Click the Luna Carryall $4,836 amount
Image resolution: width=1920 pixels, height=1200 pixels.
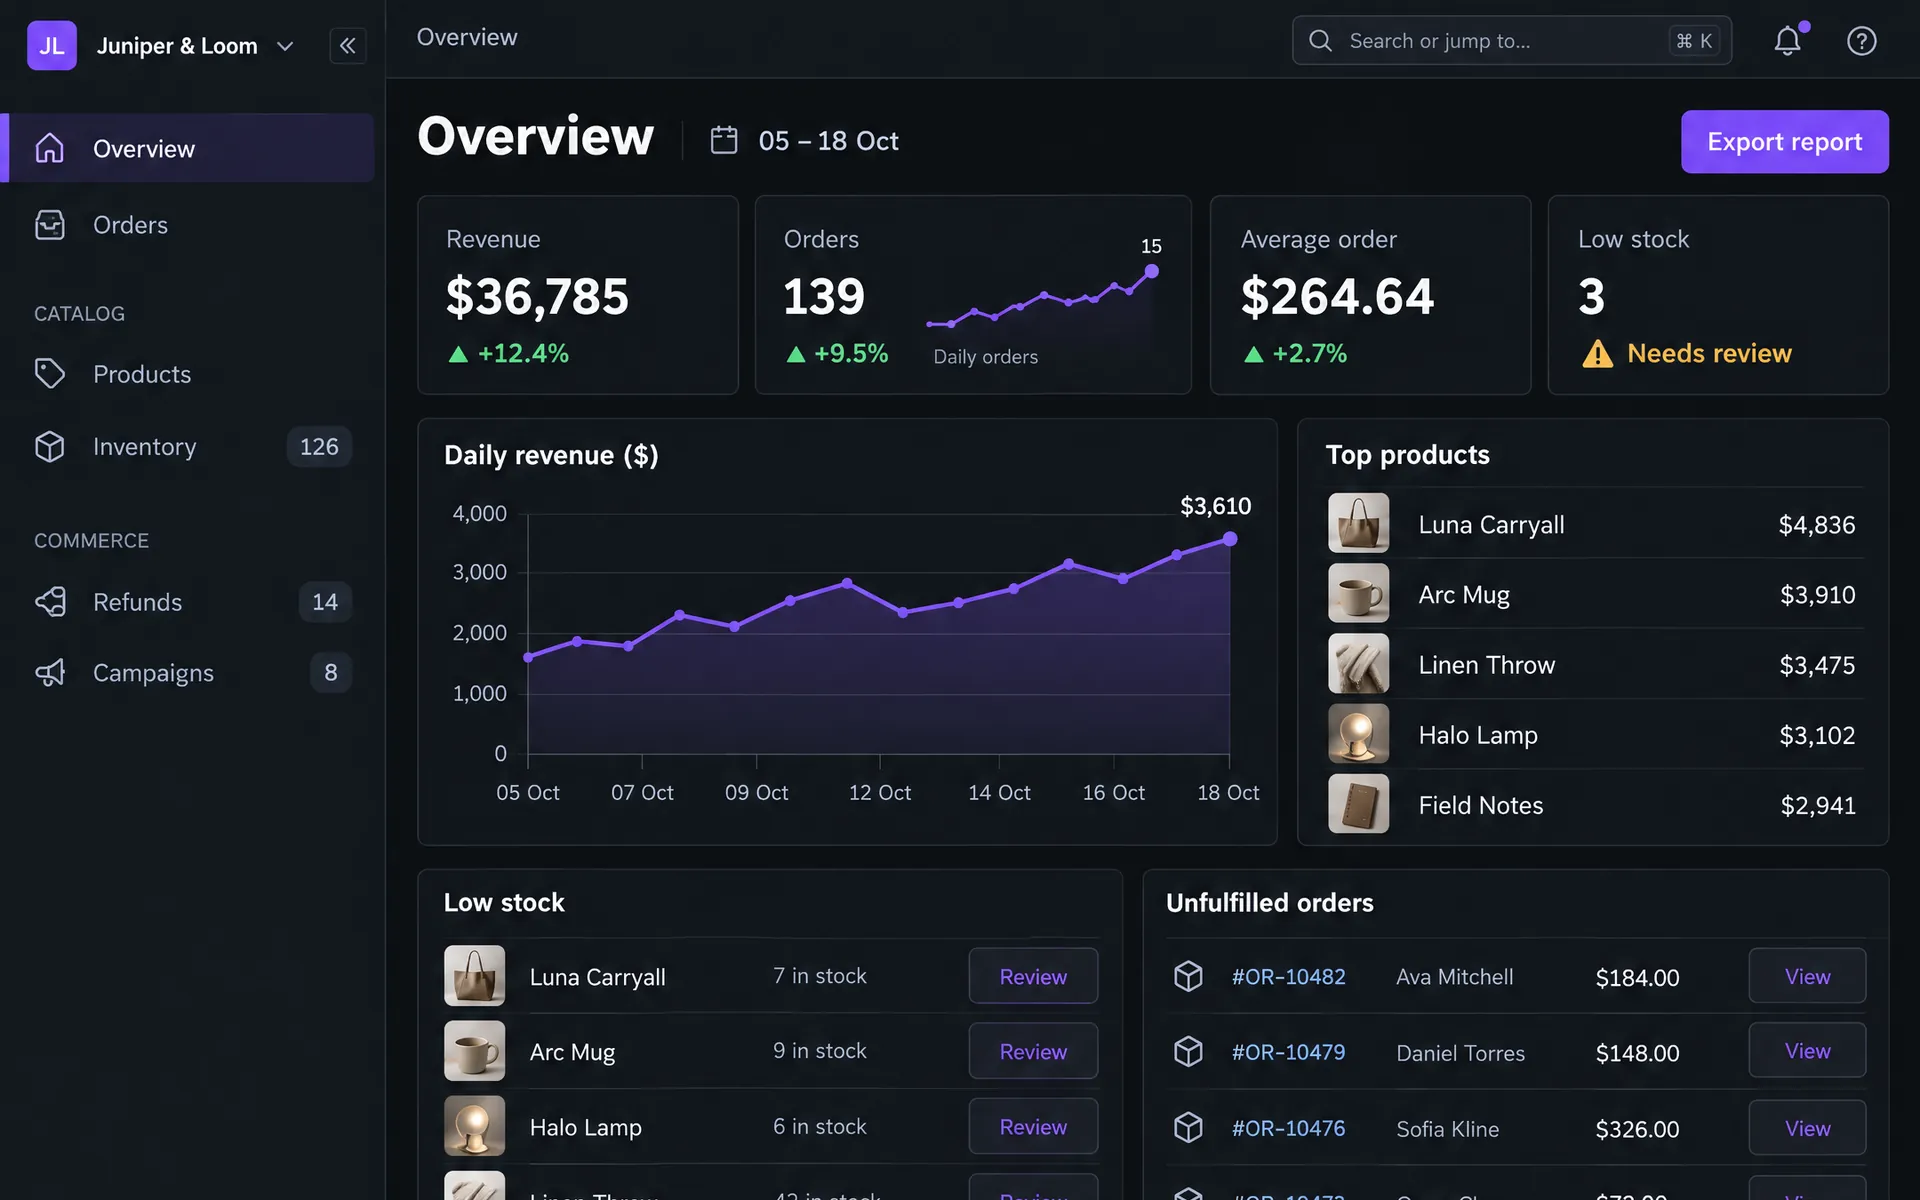[x=1817, y=525]
